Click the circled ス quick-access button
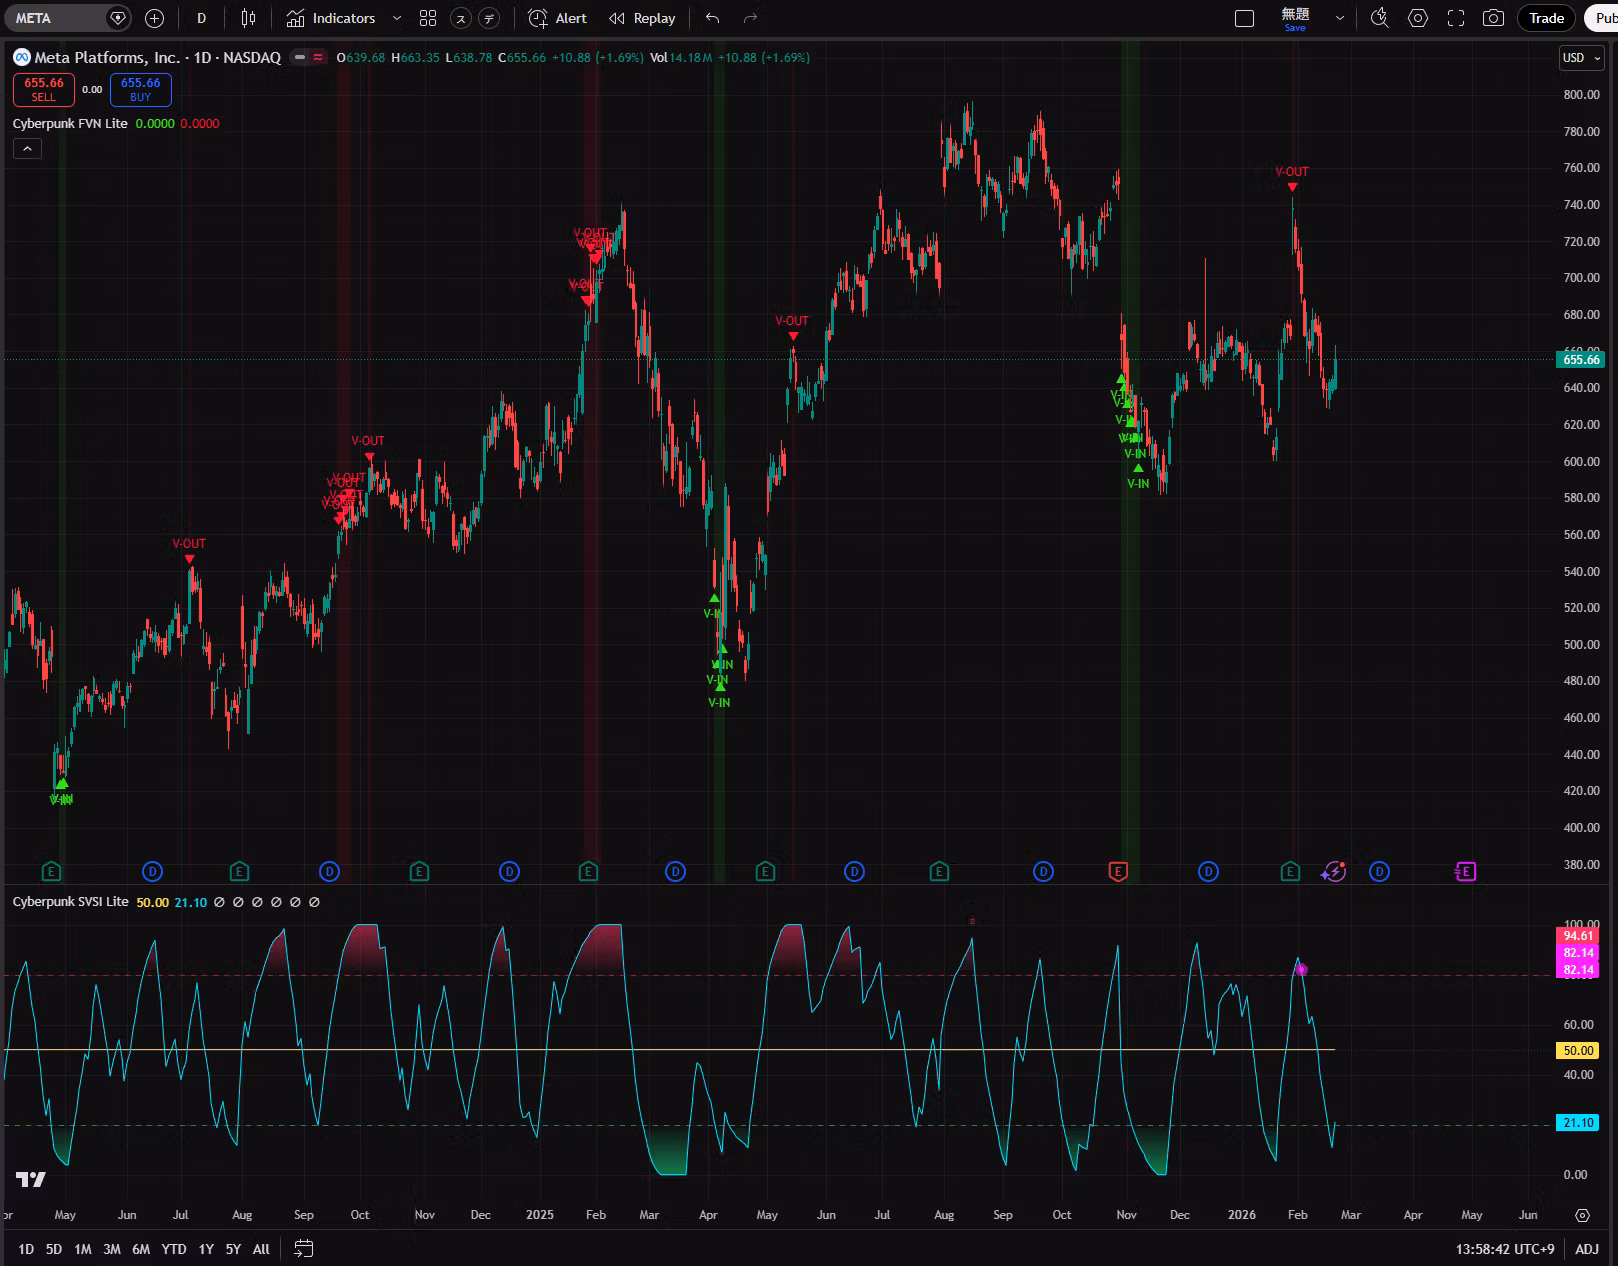 (x=460, y=18)
